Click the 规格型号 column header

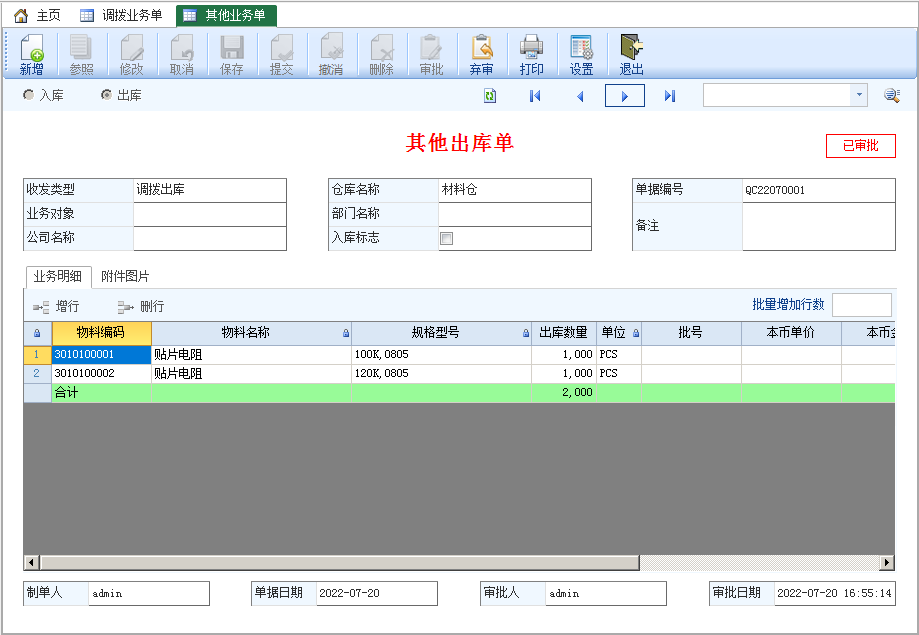pos(441,333)
